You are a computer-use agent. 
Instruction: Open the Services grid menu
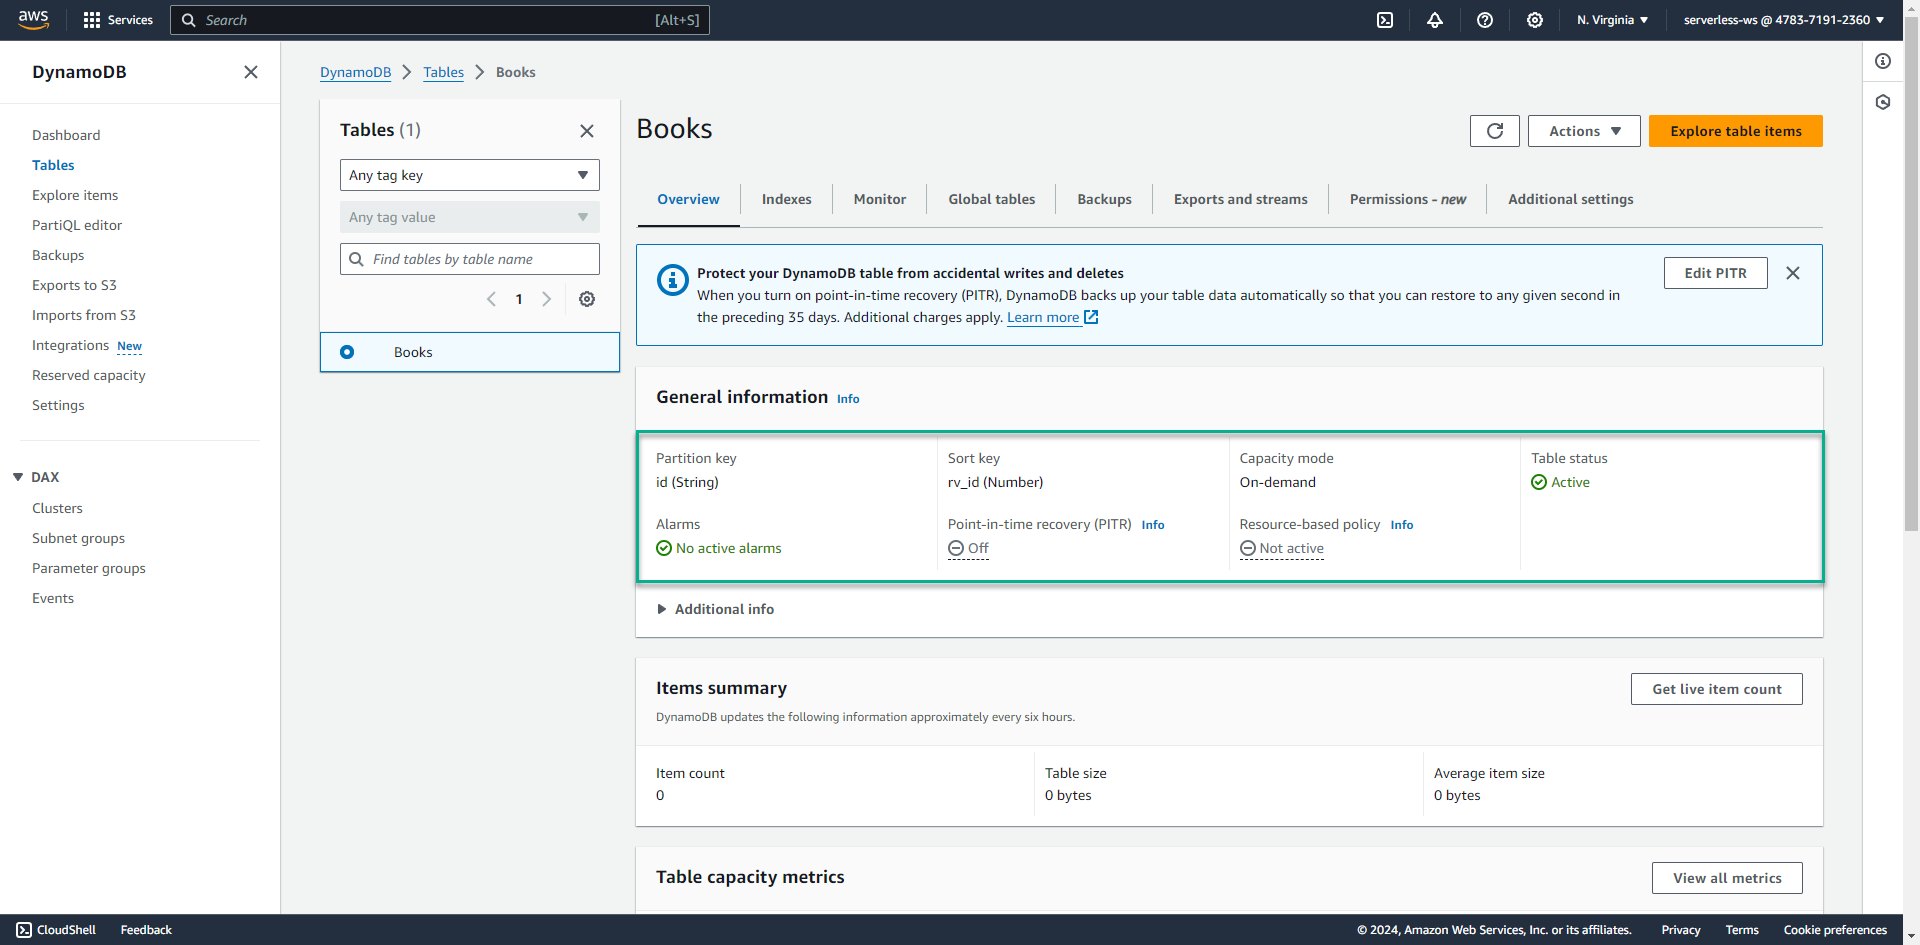[118, 20]
